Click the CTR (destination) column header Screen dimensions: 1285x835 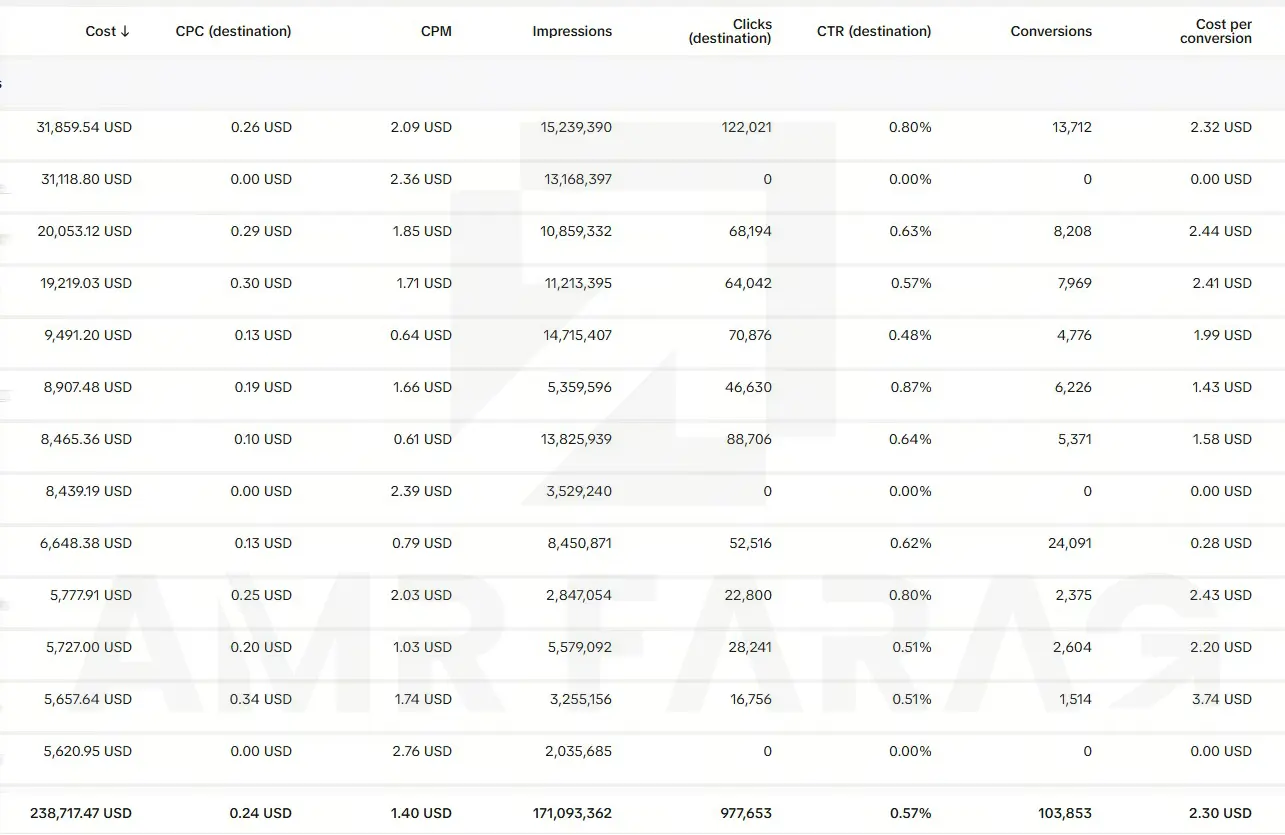point(874,31)
